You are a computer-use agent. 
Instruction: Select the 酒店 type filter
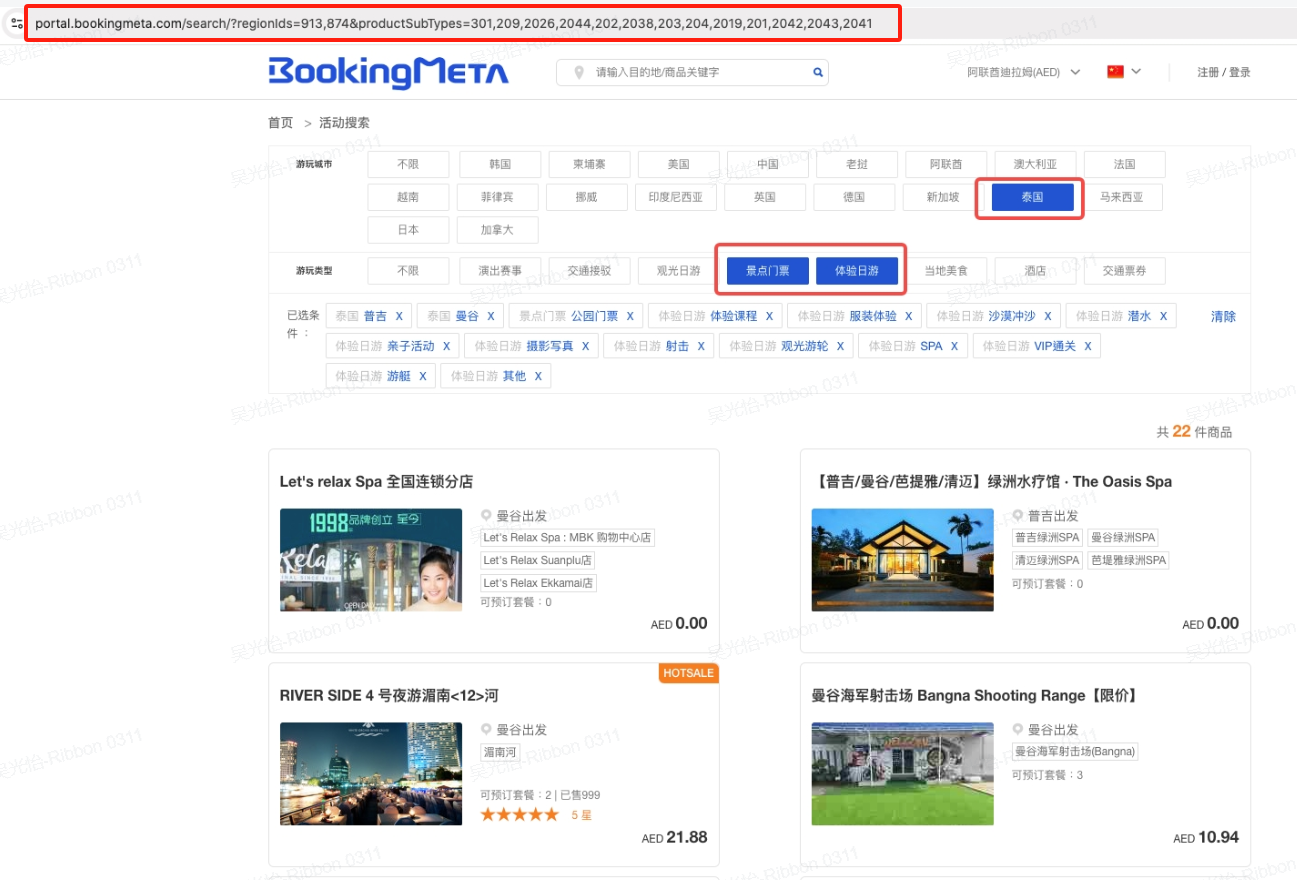(x=1035, y=270)
